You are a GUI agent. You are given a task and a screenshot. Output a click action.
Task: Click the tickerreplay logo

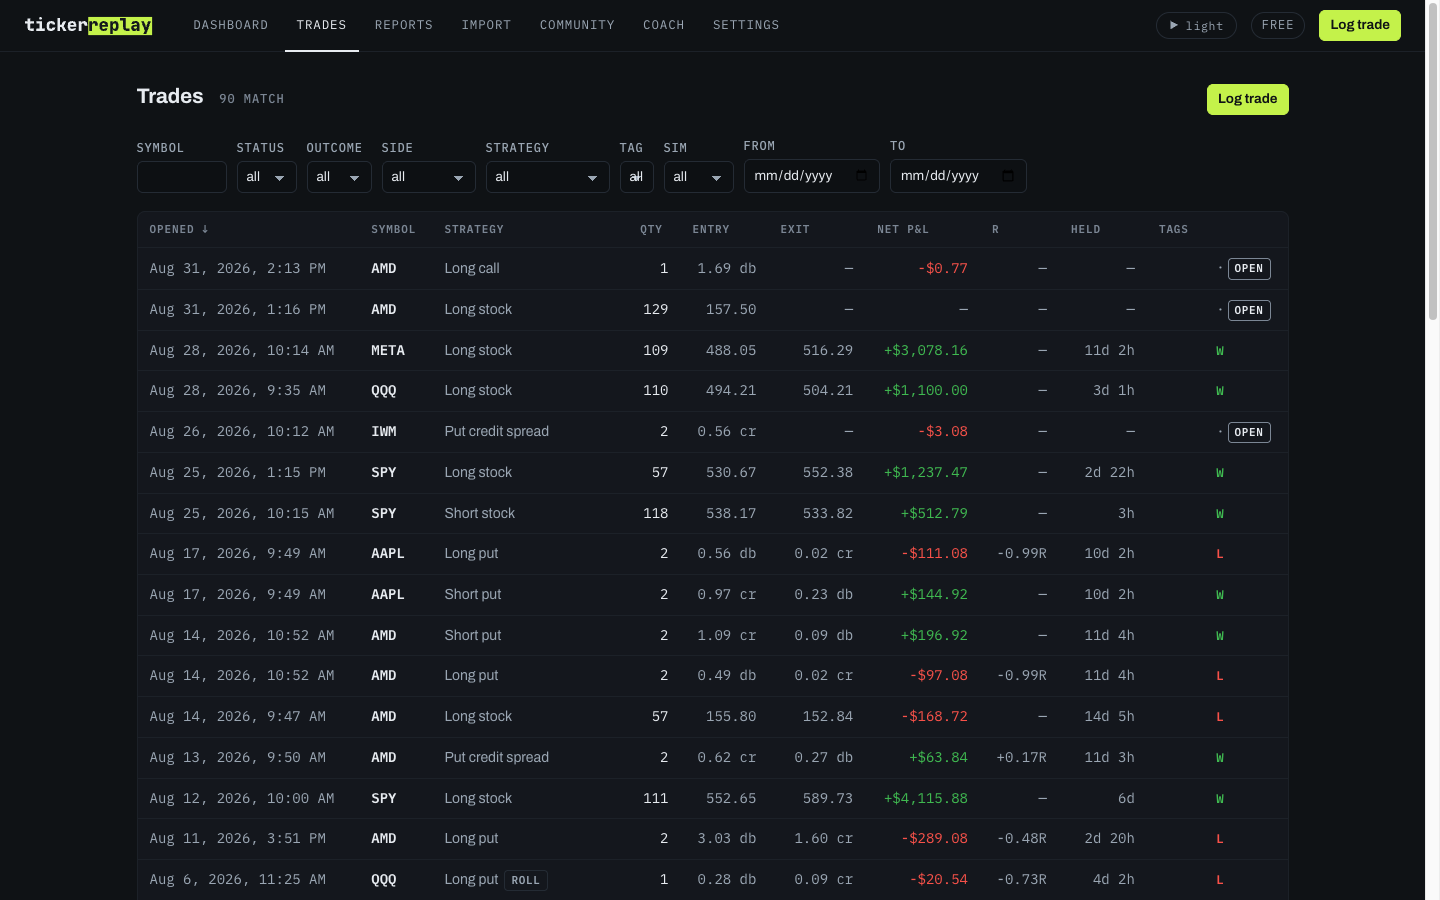(x=88, y=25)
